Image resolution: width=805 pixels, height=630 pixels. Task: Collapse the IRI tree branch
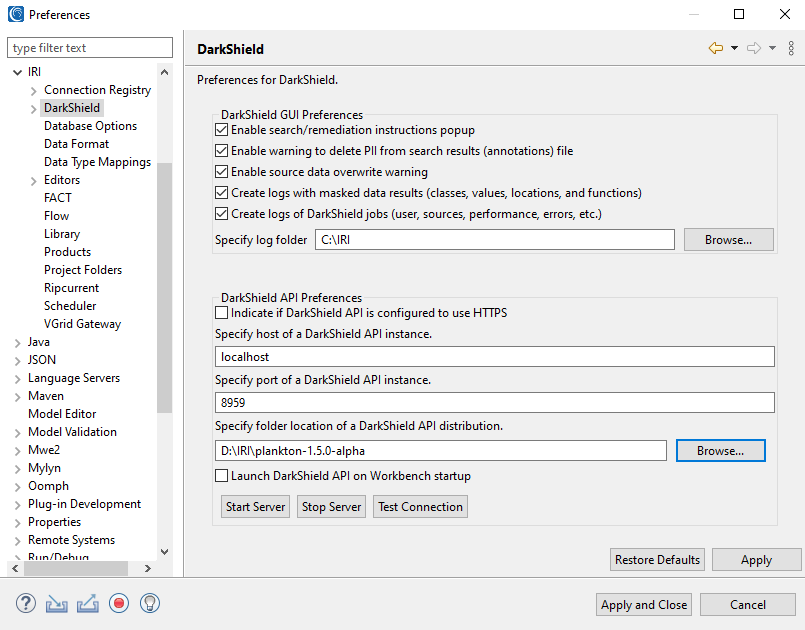click(16, 71)
